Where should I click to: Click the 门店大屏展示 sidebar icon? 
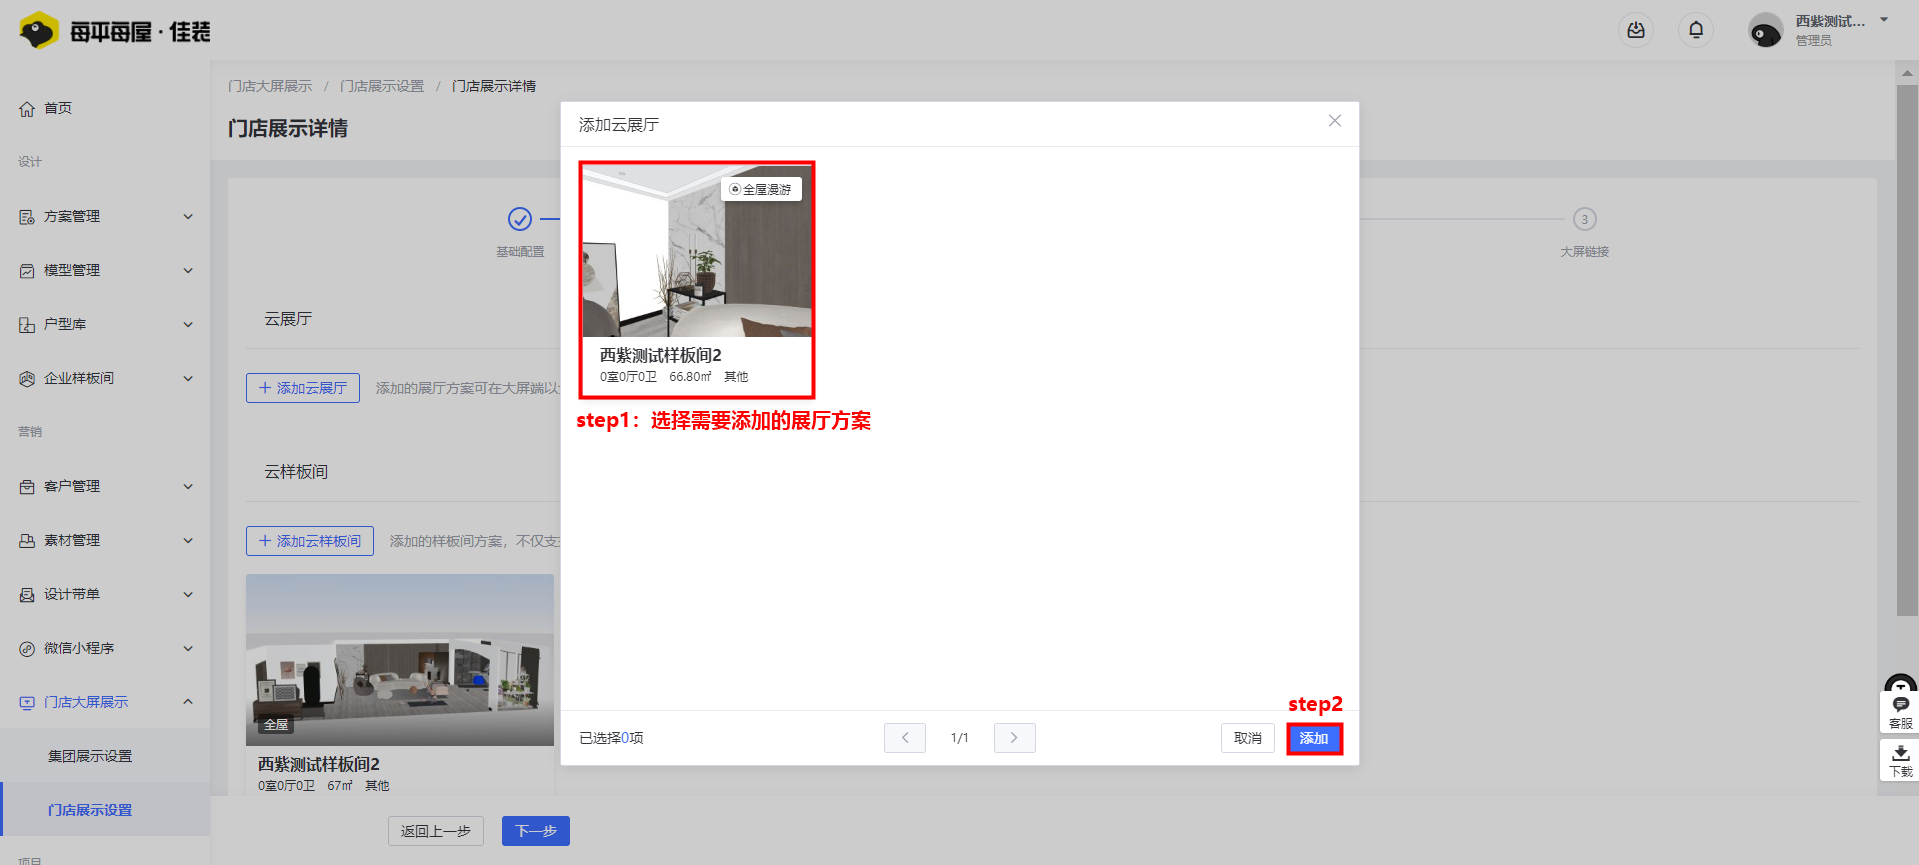click(27, 703)
